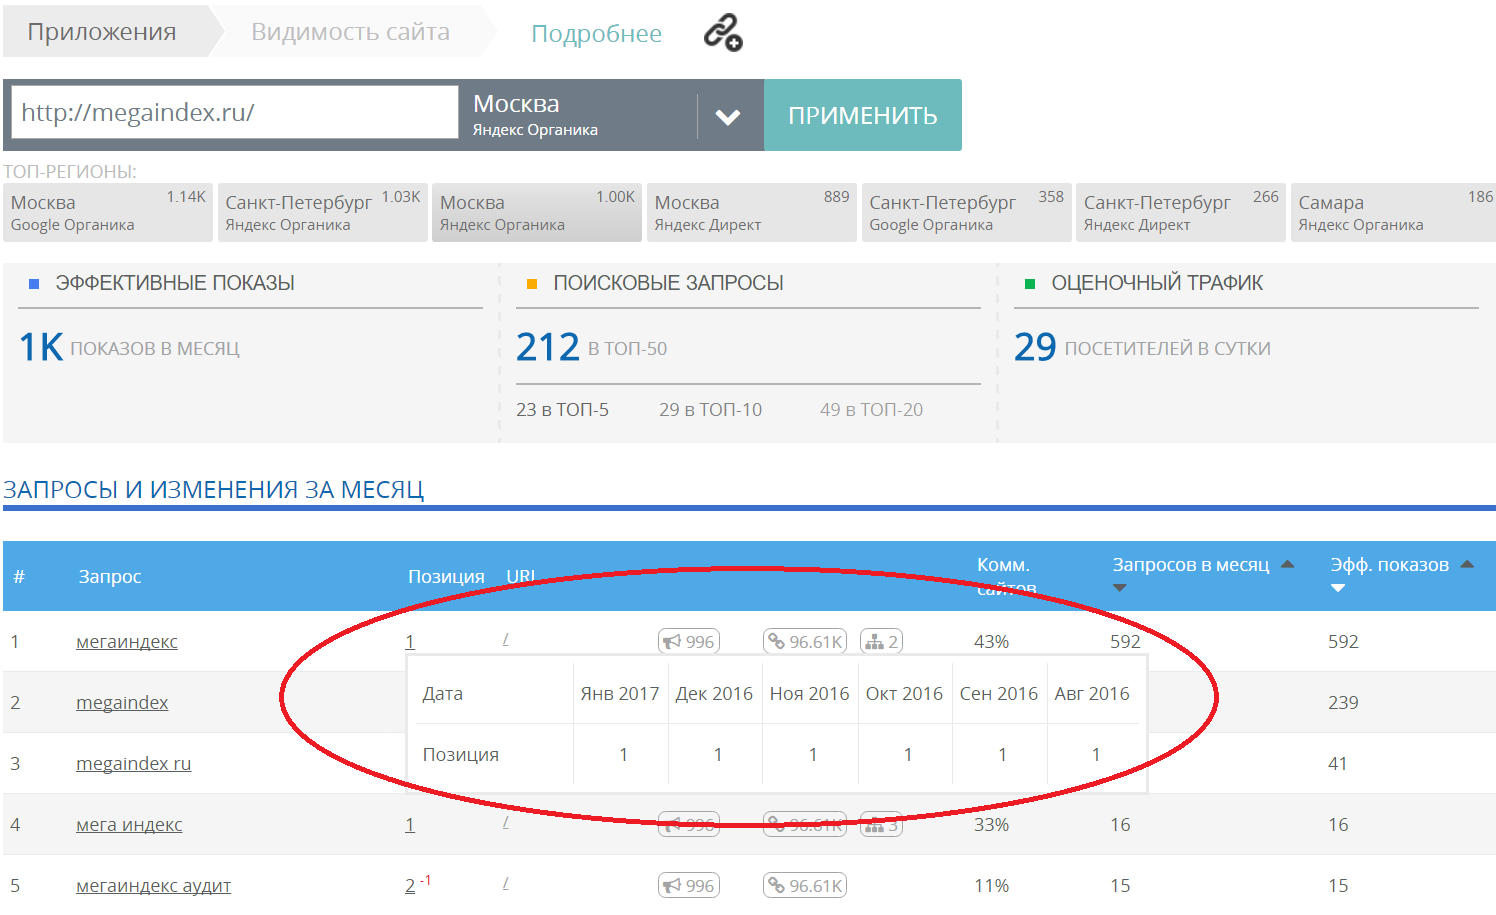Expand the Москва region dropdown arrow
This screenshot has width=1496, height=915.
[x=728, y=117]
